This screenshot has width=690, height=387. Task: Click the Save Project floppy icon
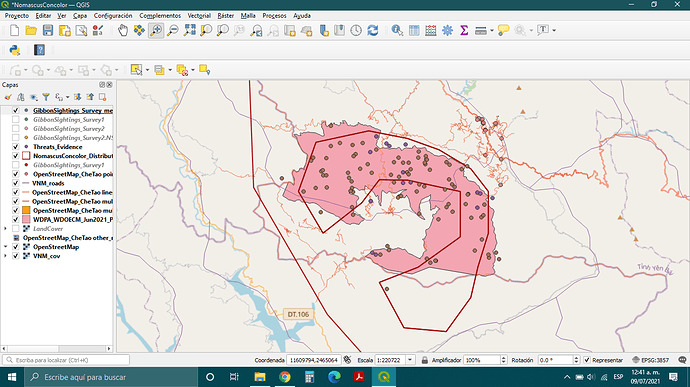click(48, 30)
